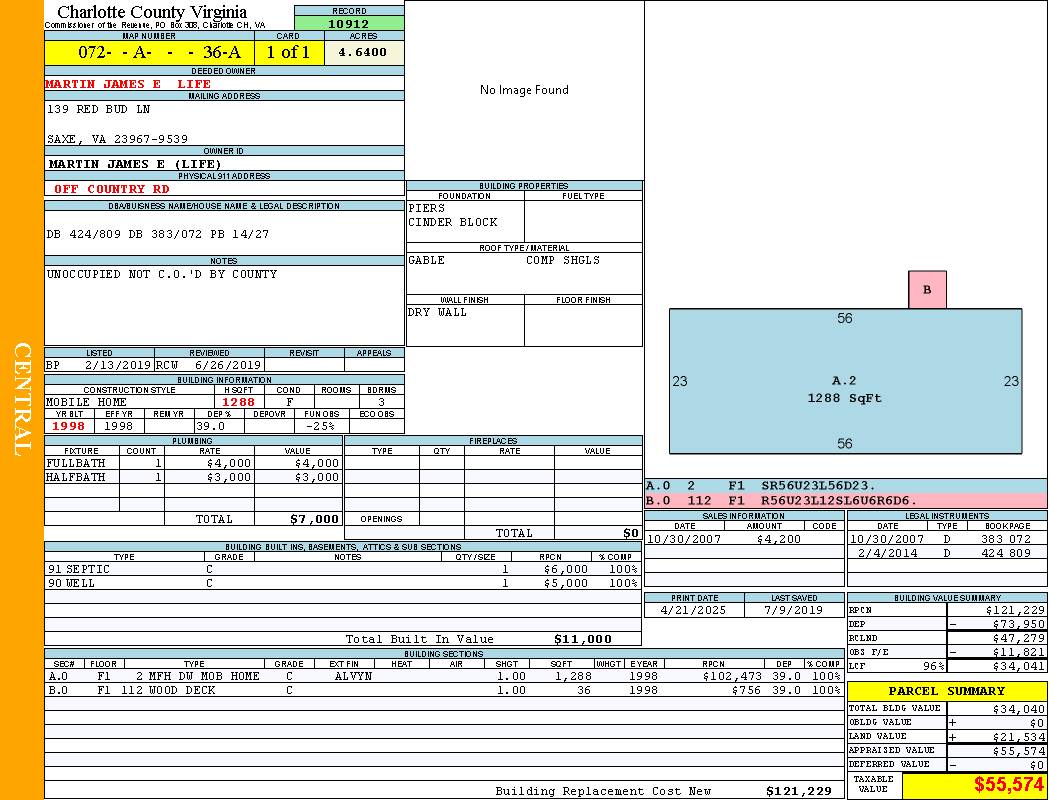Select the 10/30/2007 sales information row
The width and height of the screenshot is (1050, 800).
point(743,538)
